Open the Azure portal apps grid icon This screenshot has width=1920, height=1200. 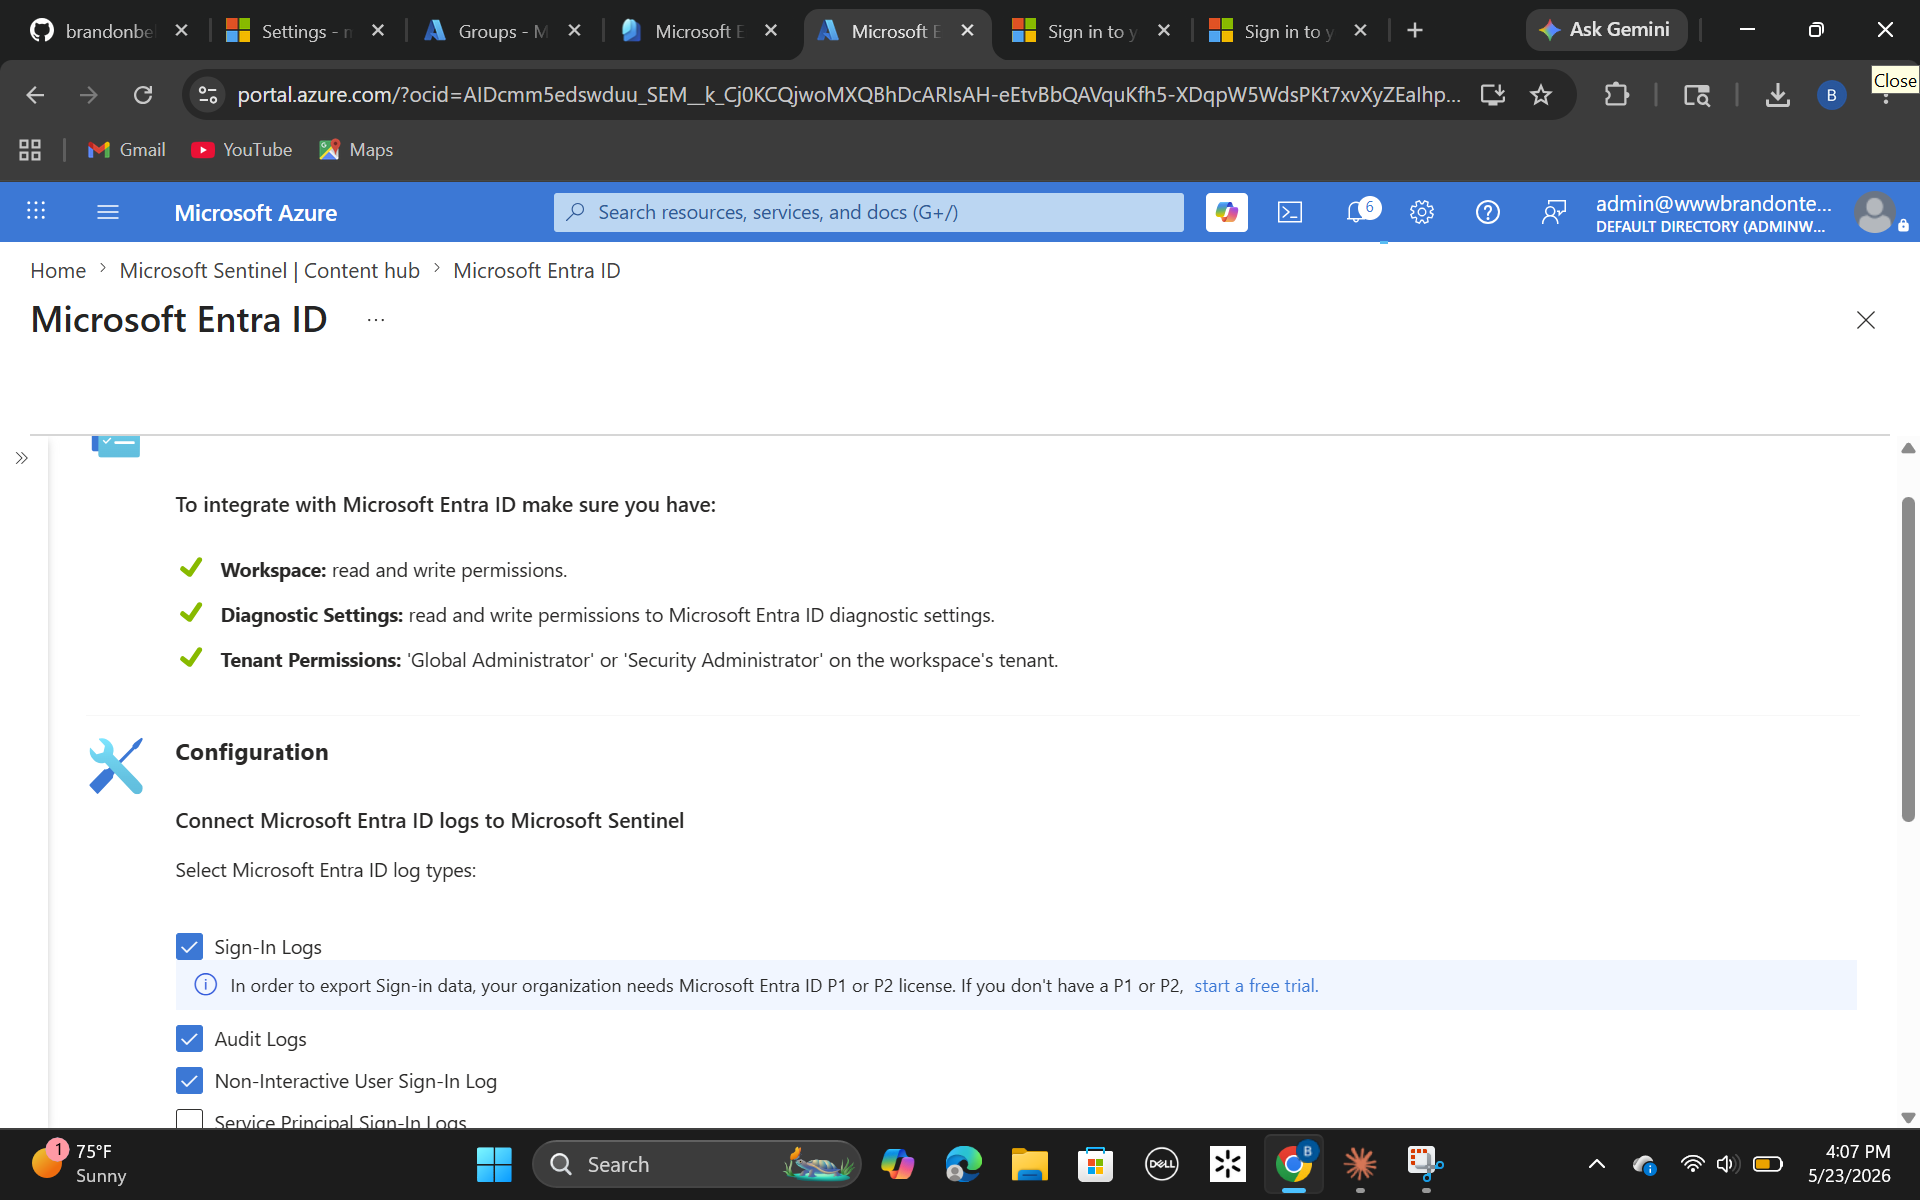click(36, 211)
